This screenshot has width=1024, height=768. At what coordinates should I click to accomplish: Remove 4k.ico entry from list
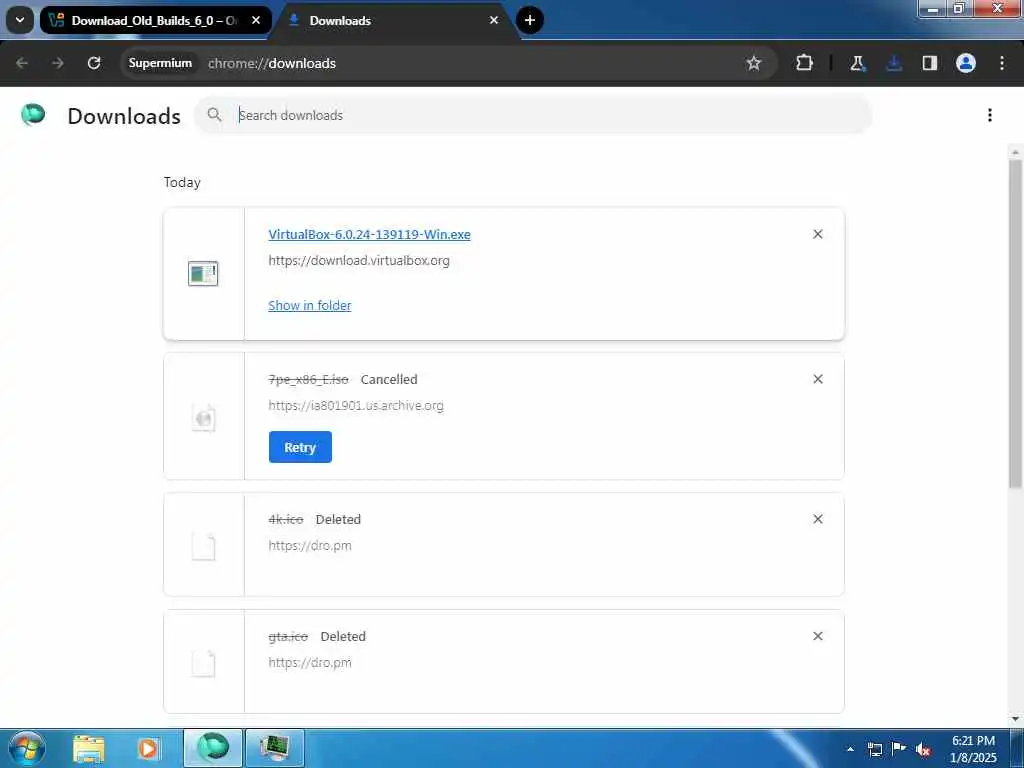pos(818,519)
